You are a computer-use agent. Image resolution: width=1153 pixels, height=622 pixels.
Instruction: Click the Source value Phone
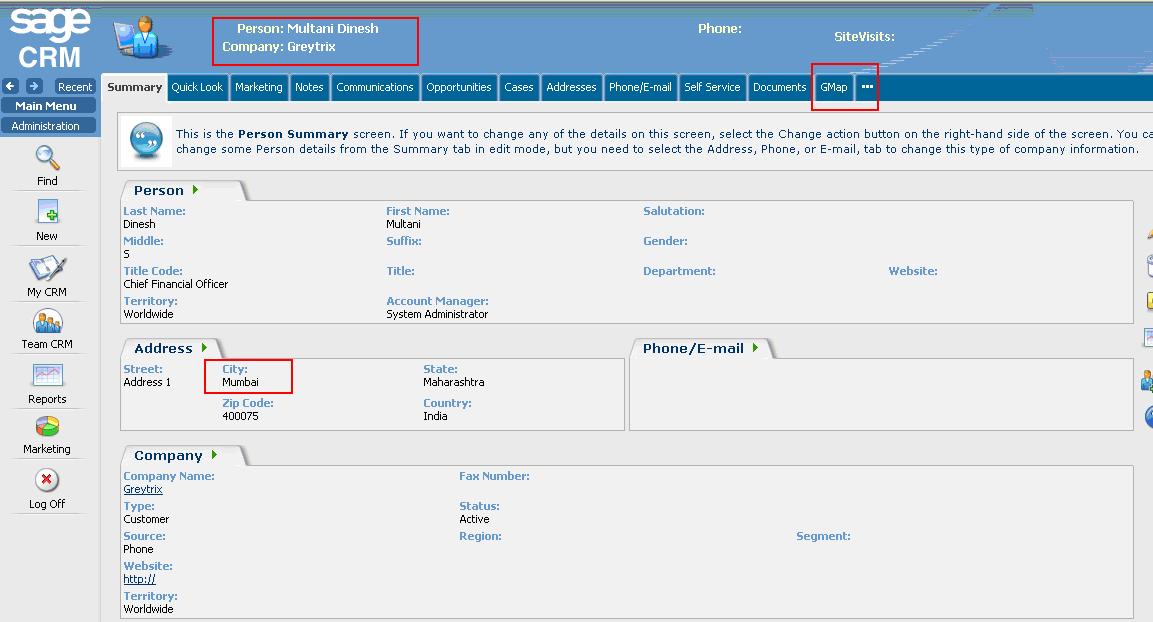138,549
